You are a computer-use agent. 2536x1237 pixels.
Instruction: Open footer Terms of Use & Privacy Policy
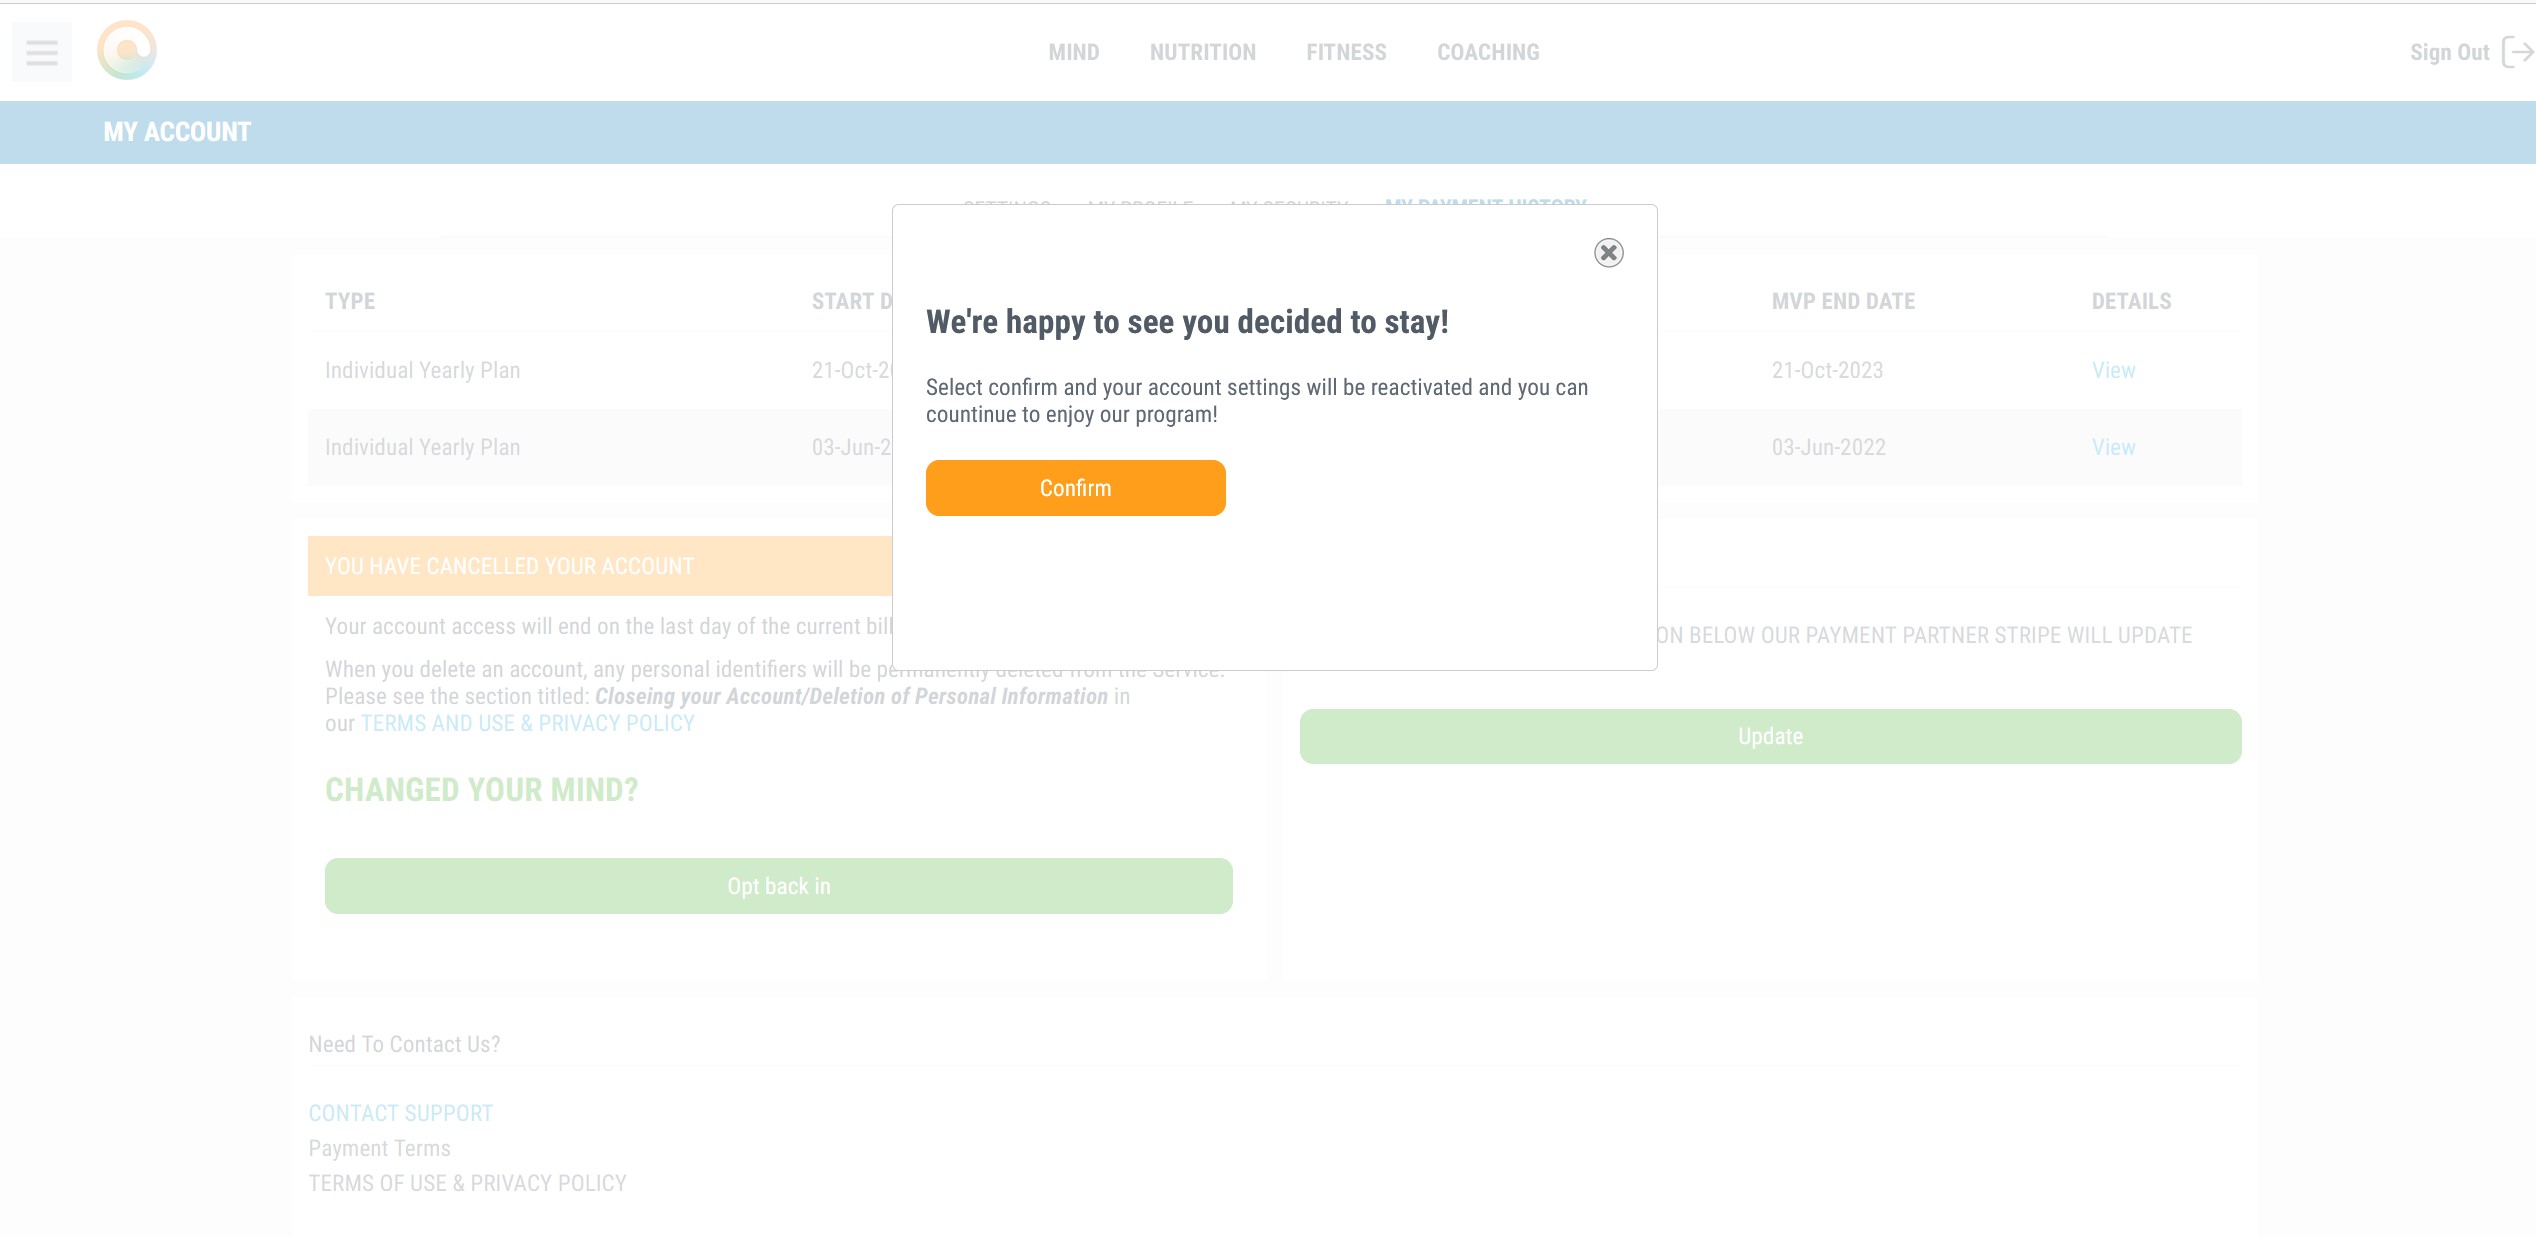[x=467, y=1183]
